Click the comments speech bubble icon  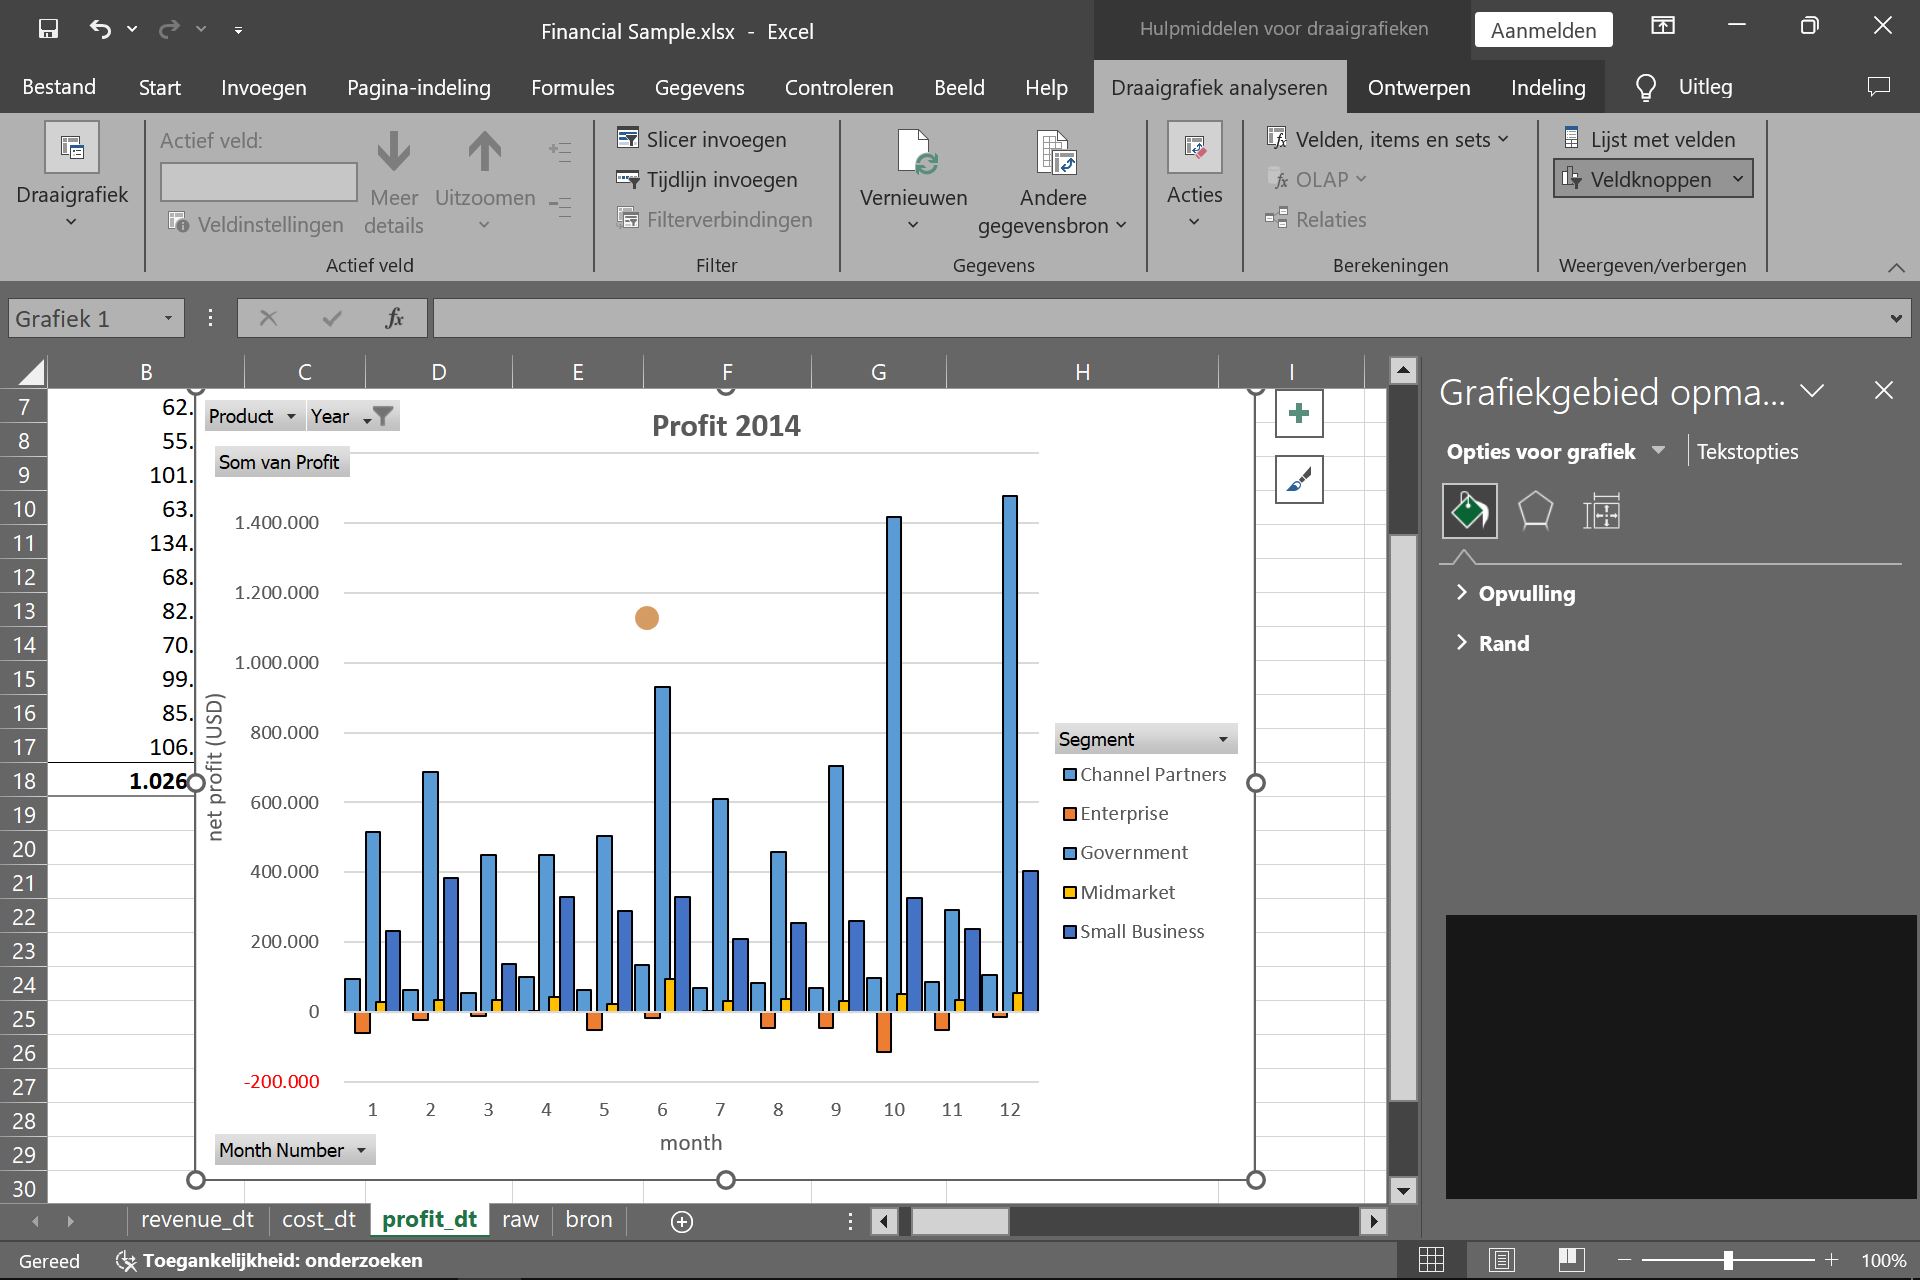tap(1879, 87)
